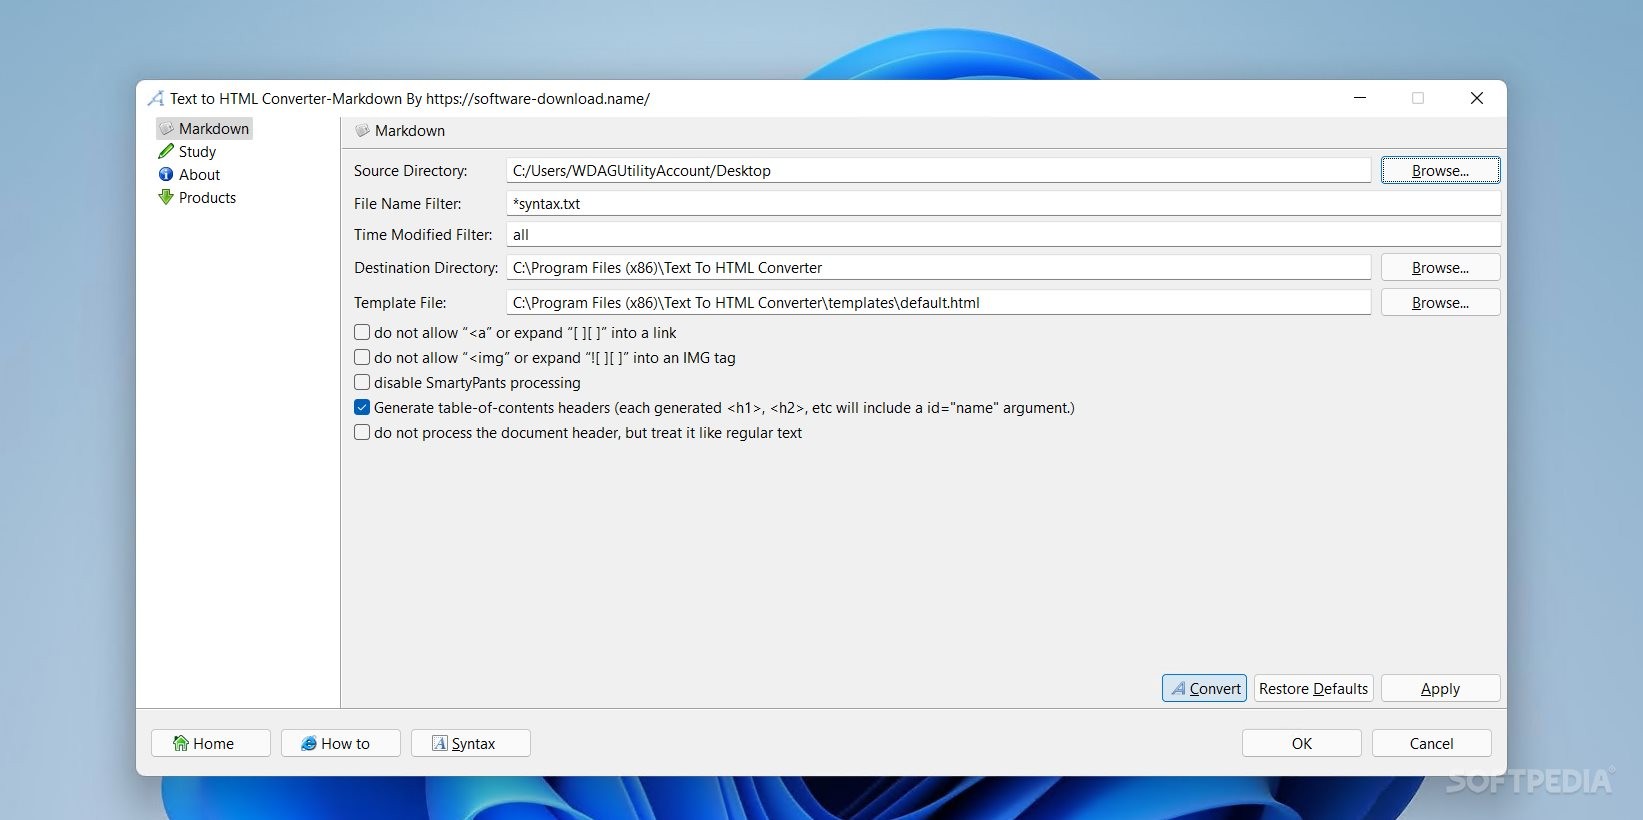Image resolution: width=1643 pixels, height=820 pixels.
Task: Browse for the Source Directory
Action: pos(1440,171)
